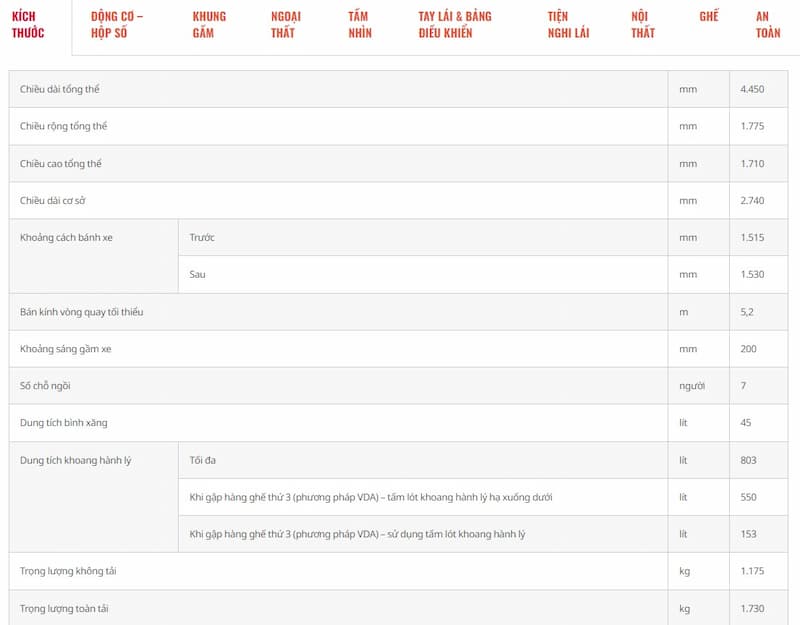
Task: Go to the NGOẠI THẤT tab
Action: [286, 24]
